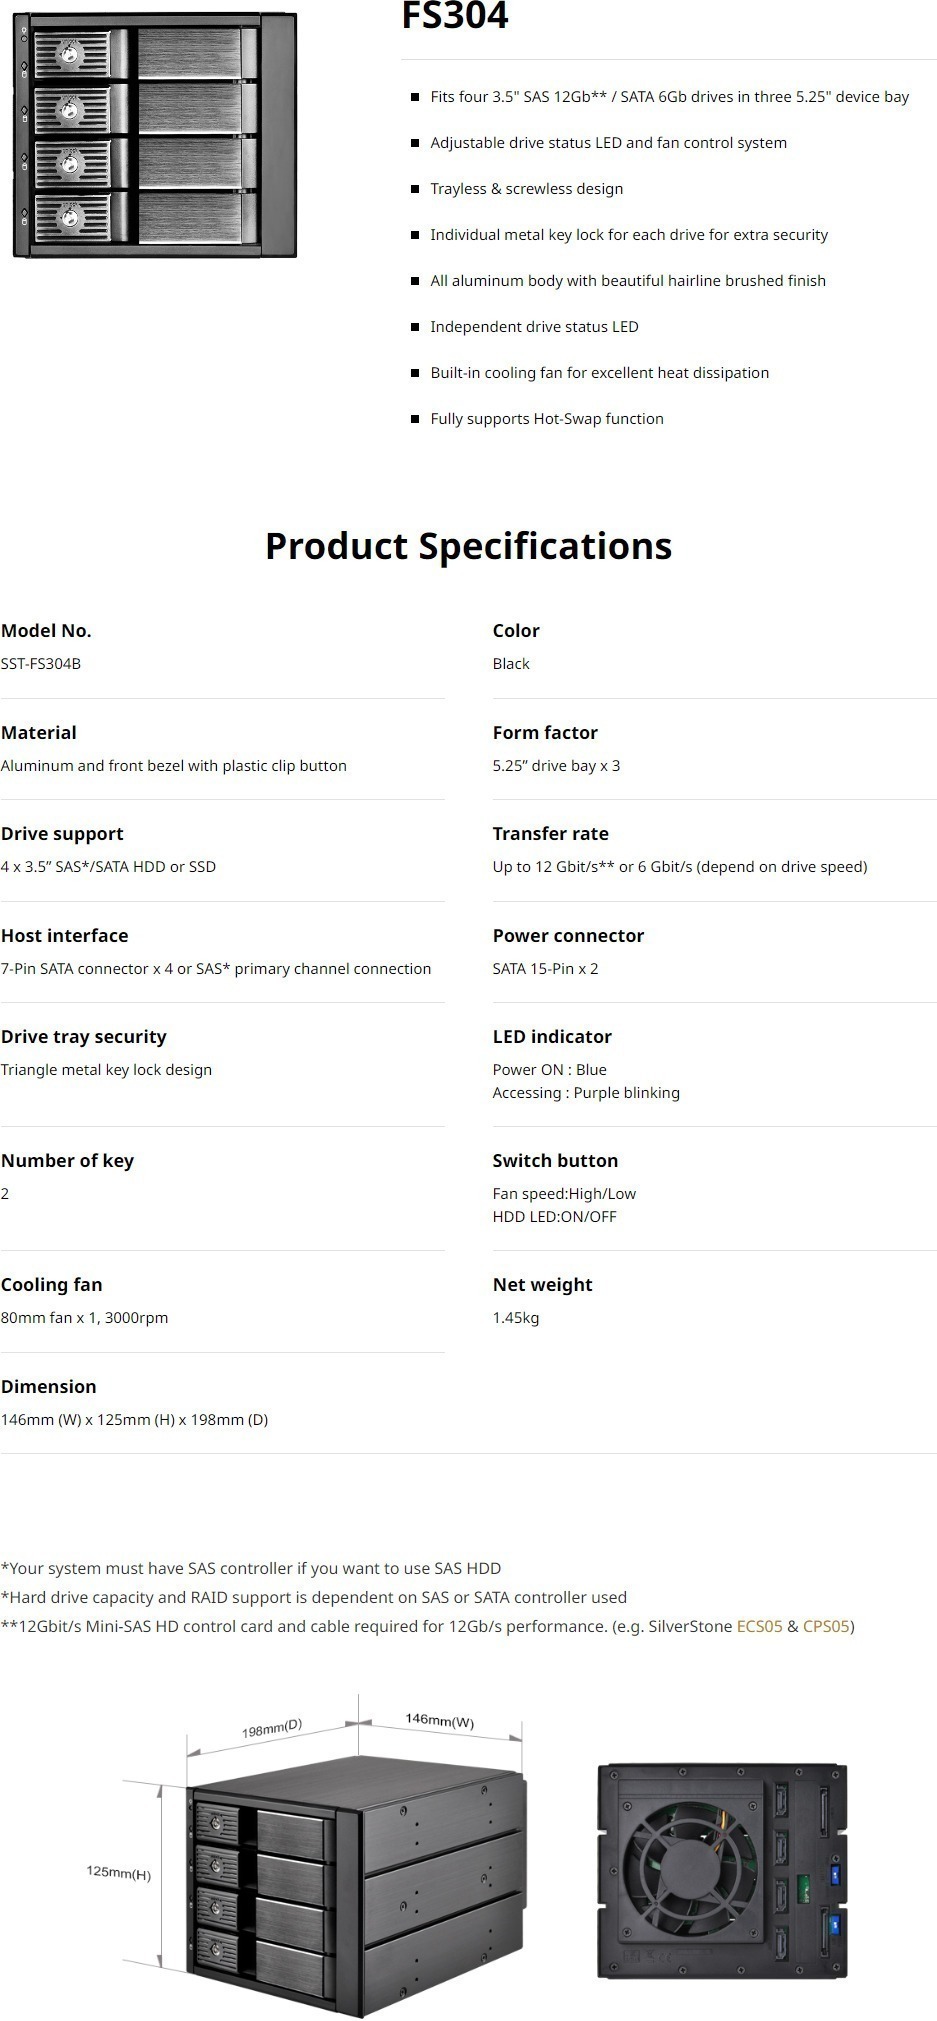
Task: Click the Switch button heading
Action: [555, 1161]
